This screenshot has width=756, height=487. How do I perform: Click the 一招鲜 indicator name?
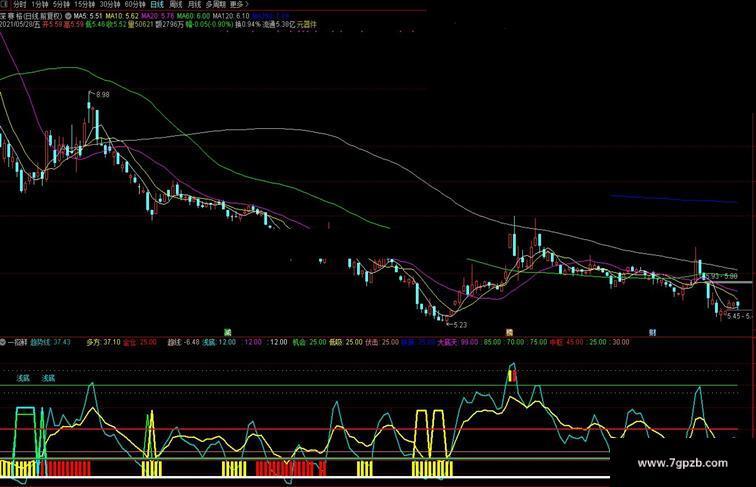tap(18, 342)
